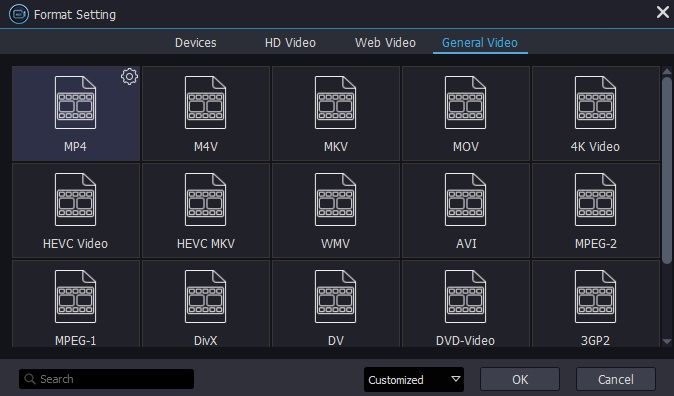Select the DivX format icon
This screenshot has height=396, width=674.
pos(205,297)
